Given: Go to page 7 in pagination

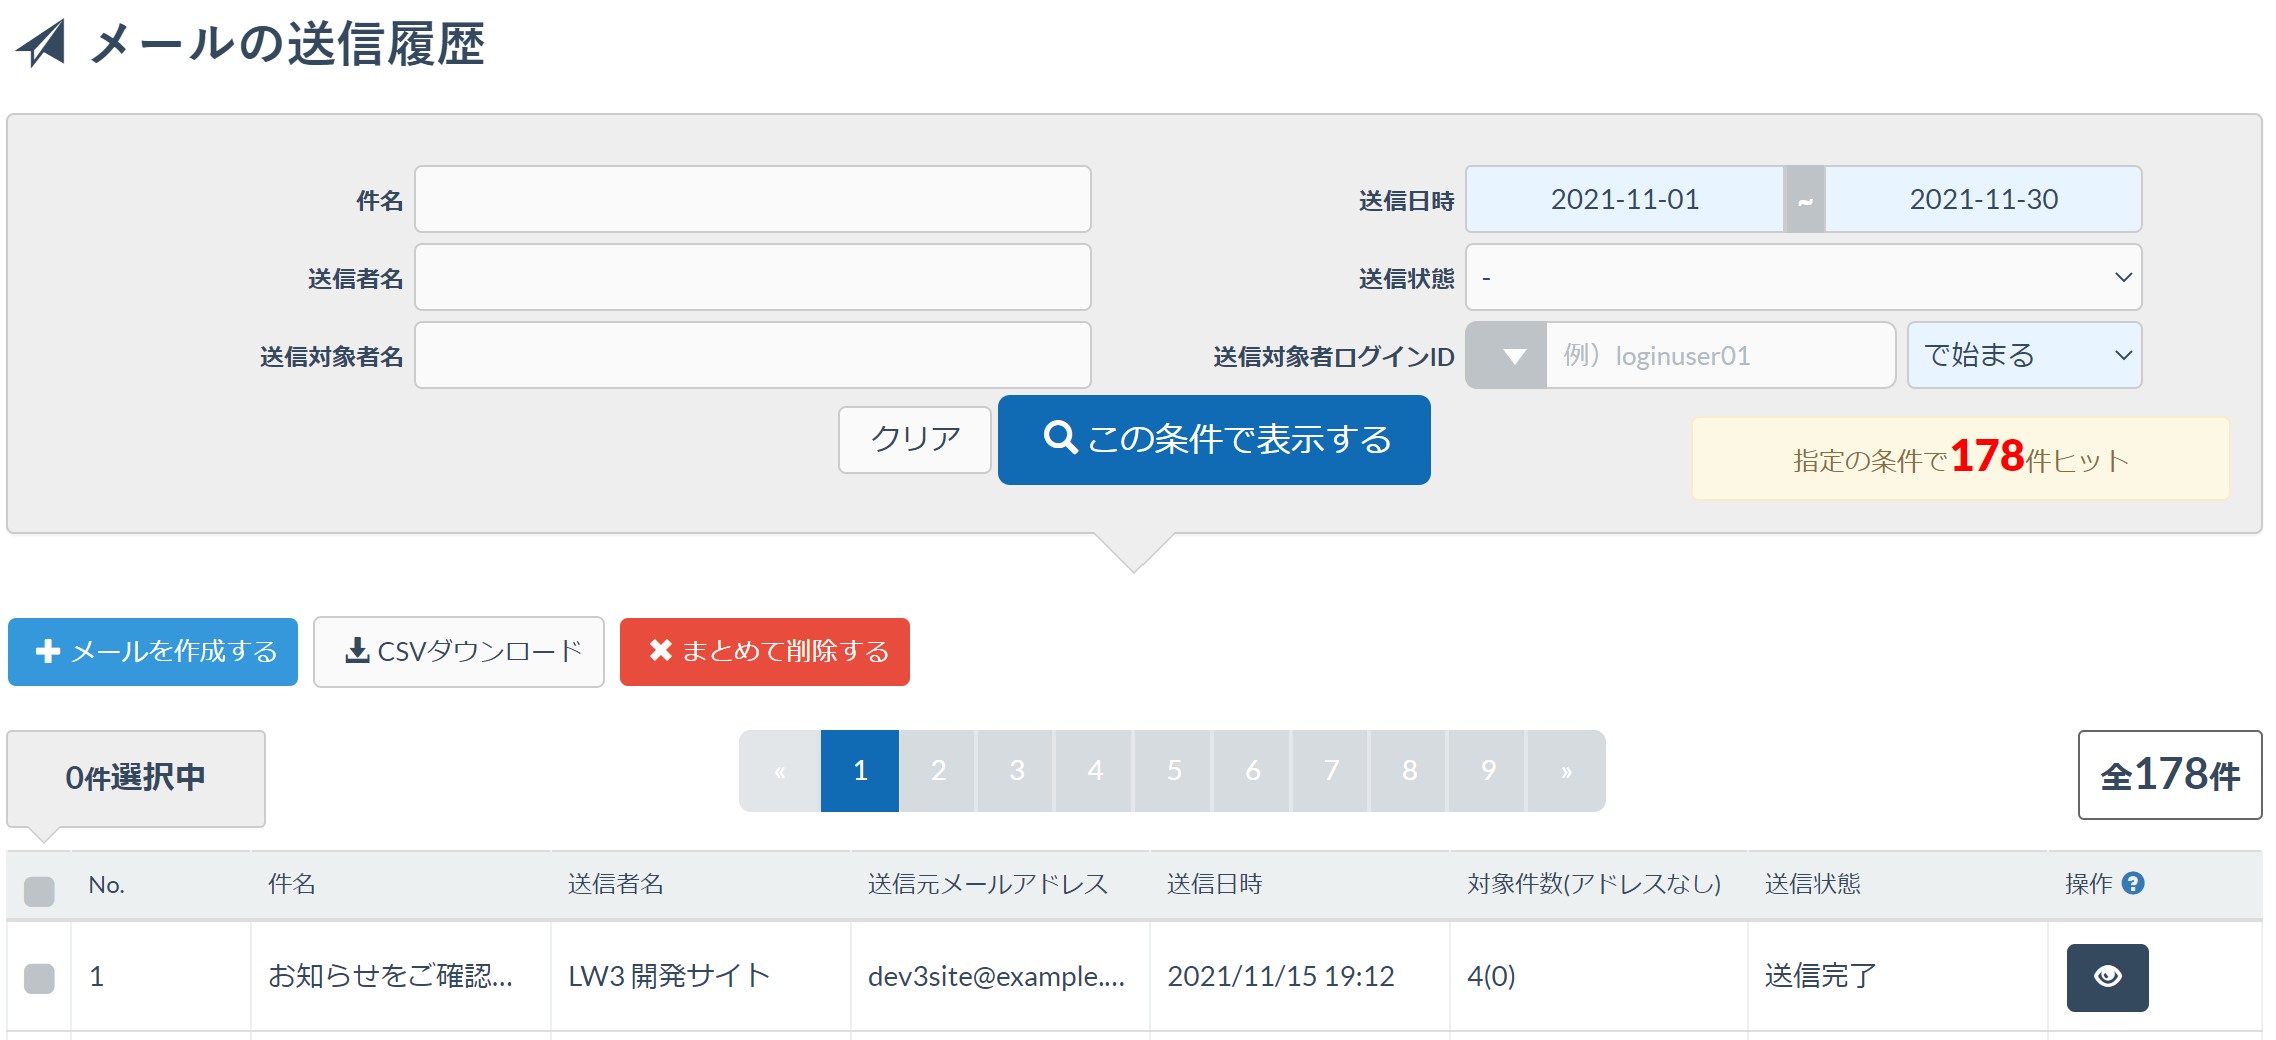Looking at the screenshot, I should pyautogui.click(x=1331, y=770).
